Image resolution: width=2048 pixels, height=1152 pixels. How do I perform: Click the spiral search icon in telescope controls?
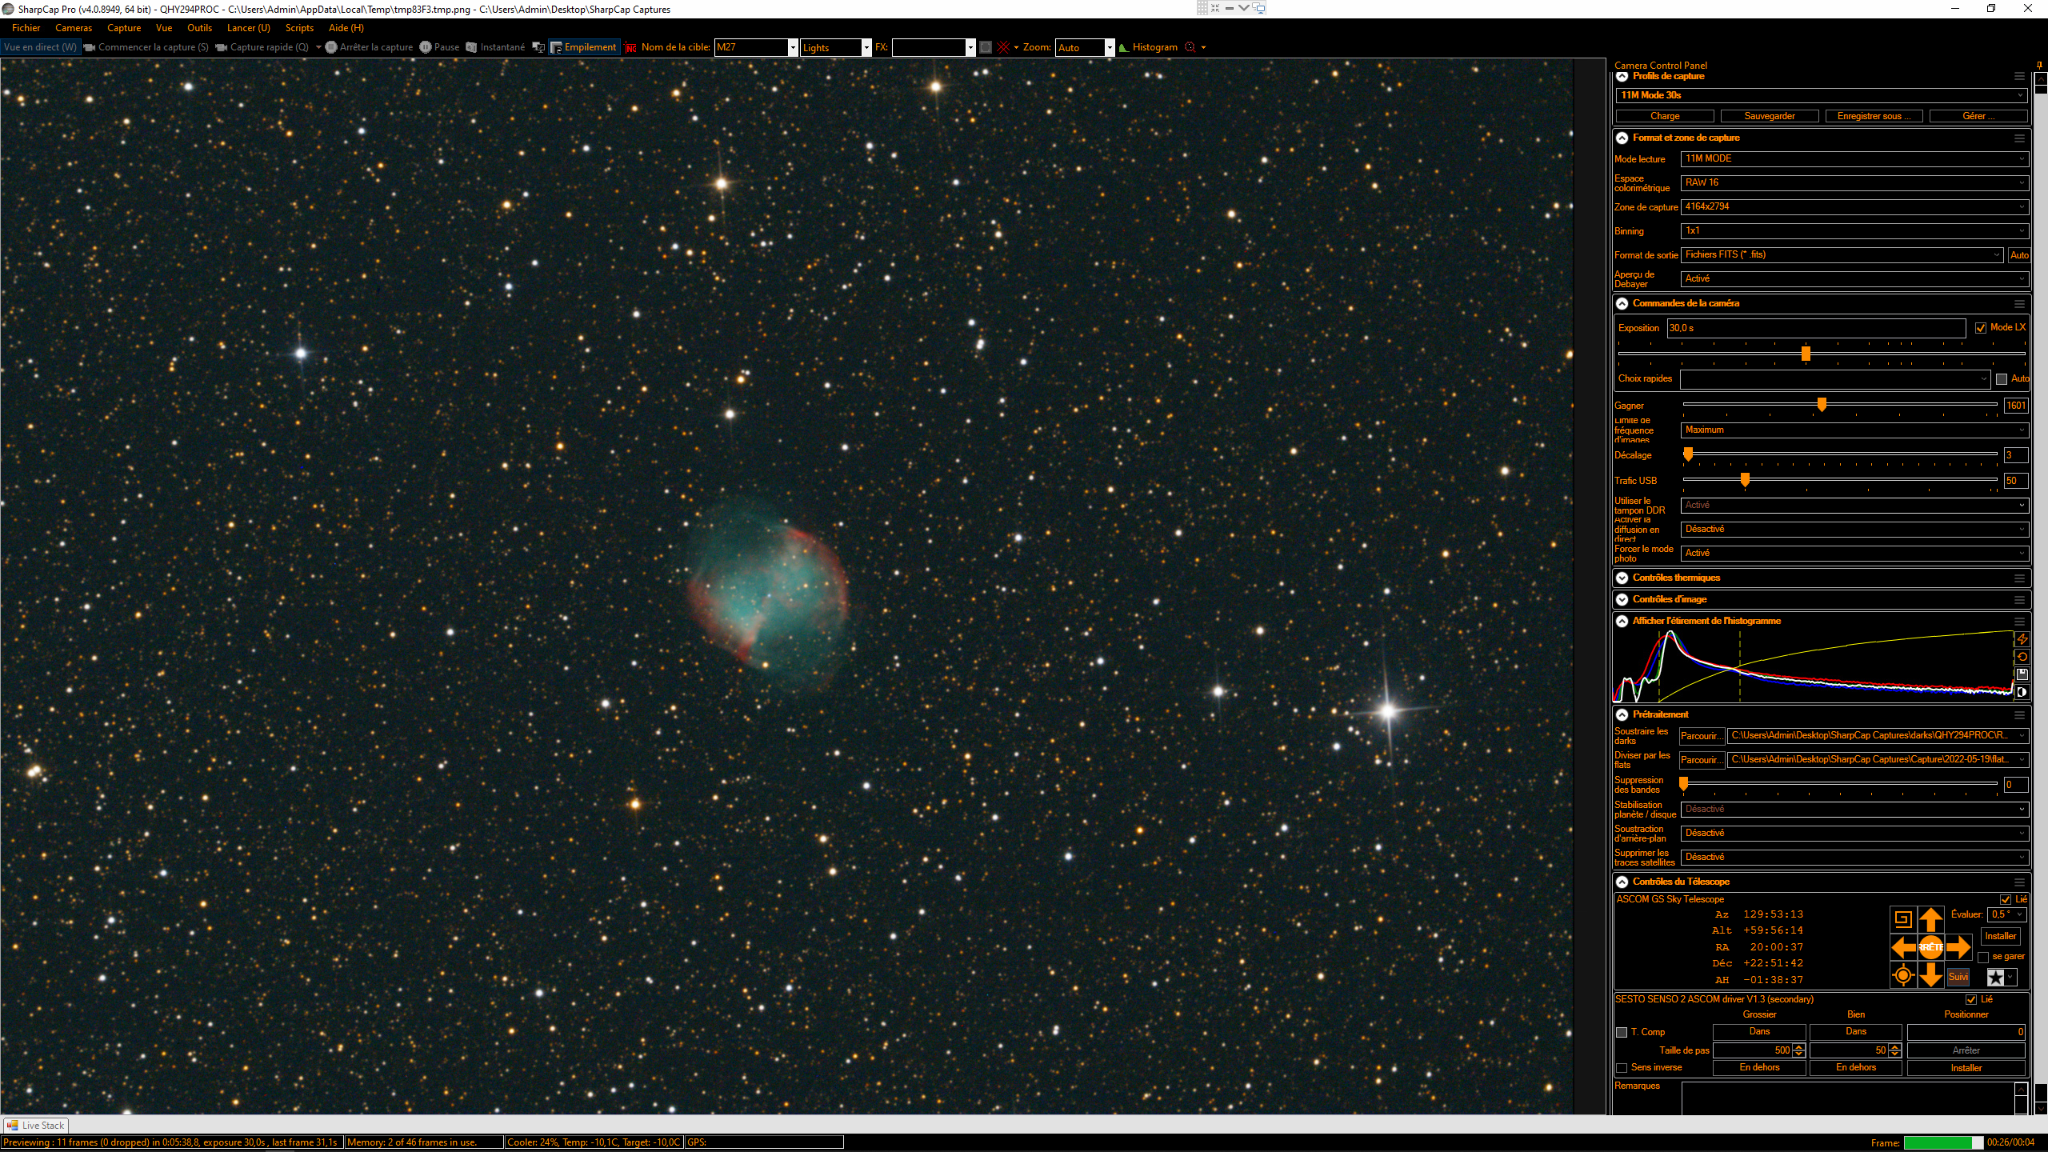pyautogui.click(x=1903, y=919)
